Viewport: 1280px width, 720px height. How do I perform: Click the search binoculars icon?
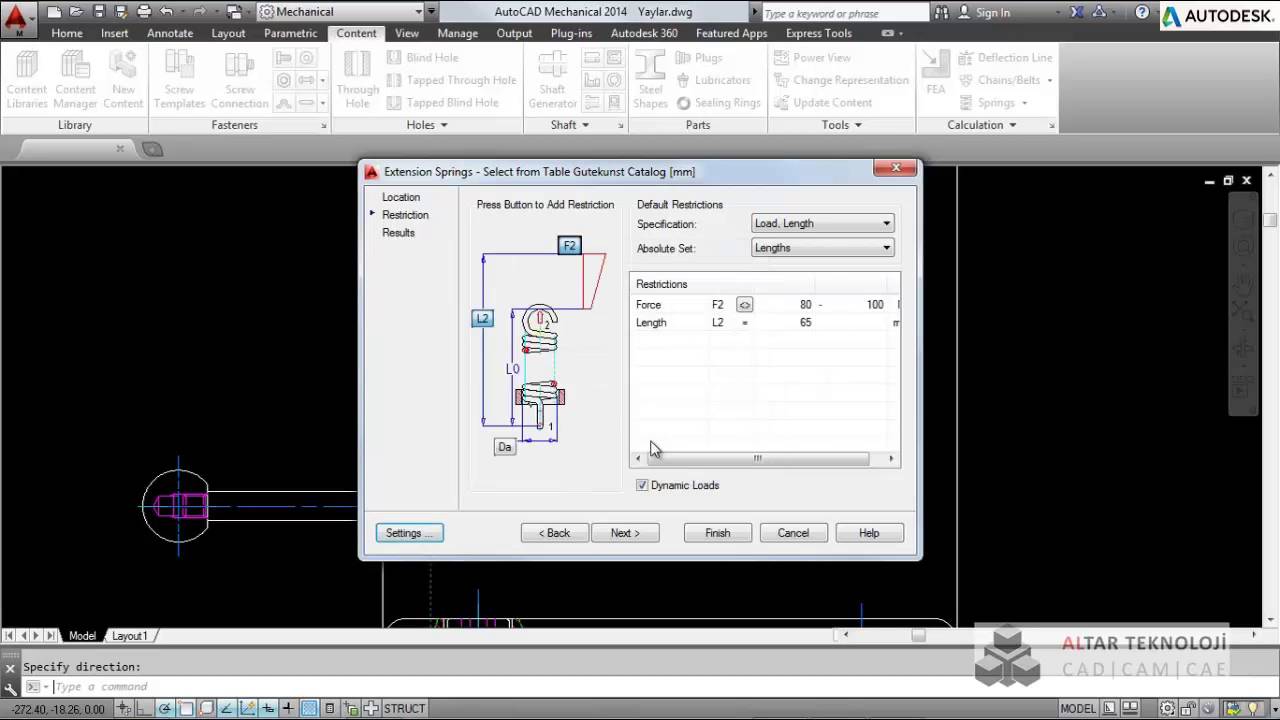(942, 12)
